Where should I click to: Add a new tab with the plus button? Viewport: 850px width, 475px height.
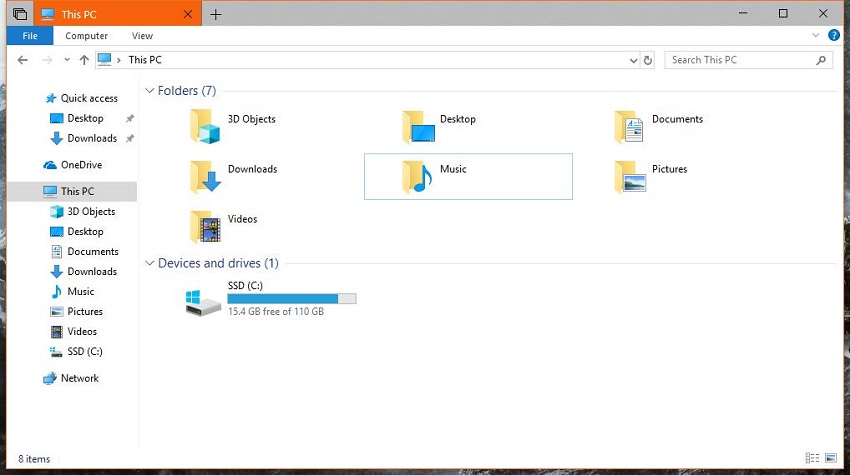[216, 14]
